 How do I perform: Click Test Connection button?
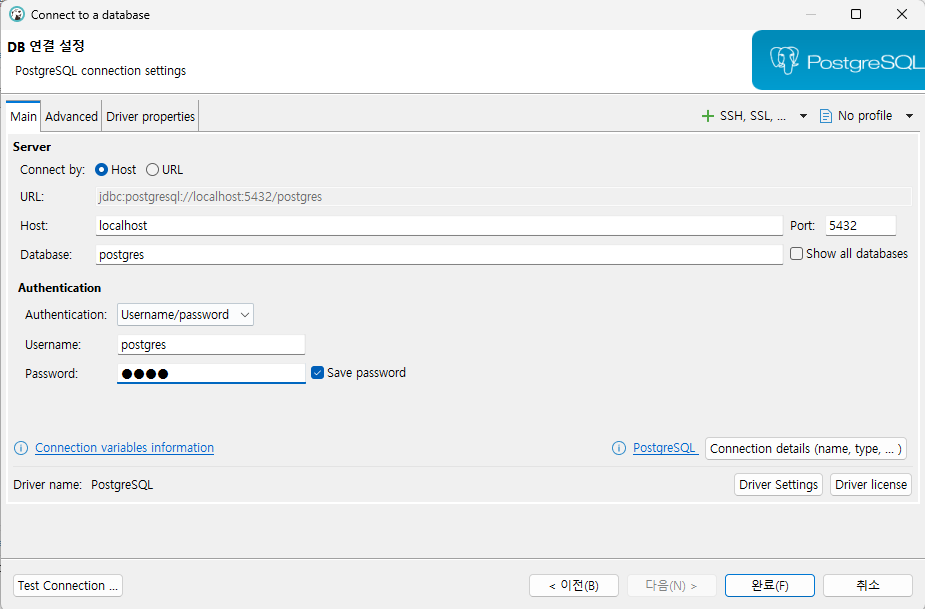(68, 585)
